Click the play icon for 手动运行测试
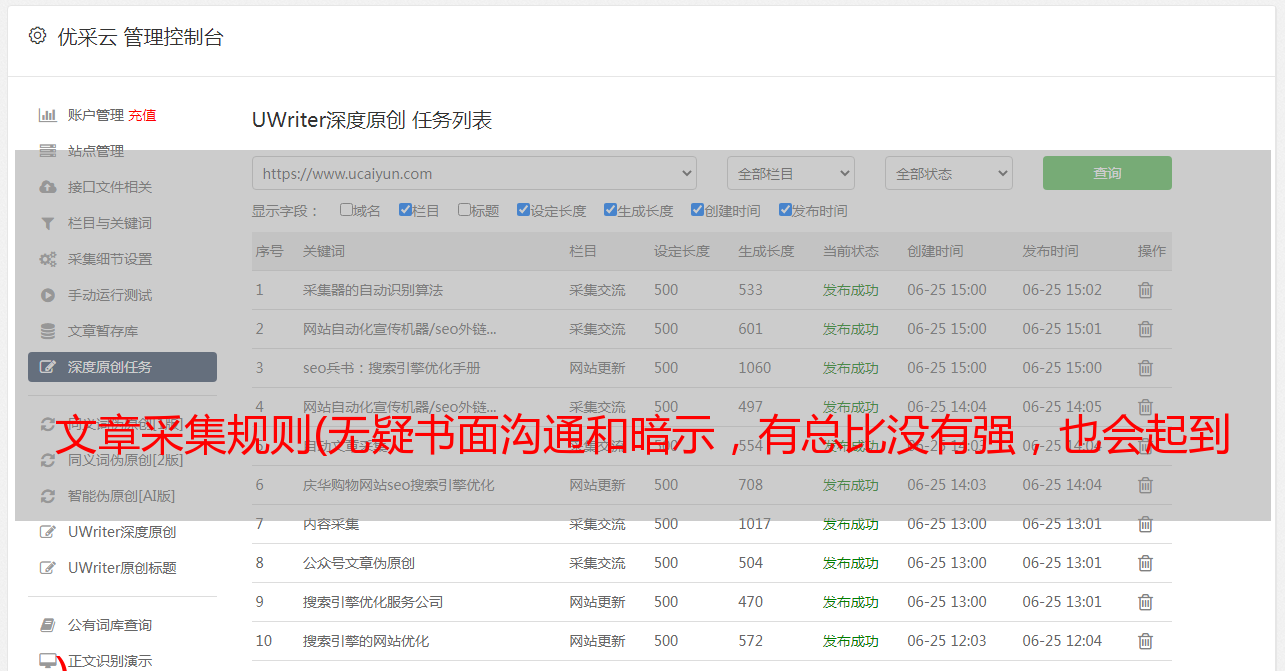Image resolution: width=1285 pixels, height=671 pixels. pos(47,295)
